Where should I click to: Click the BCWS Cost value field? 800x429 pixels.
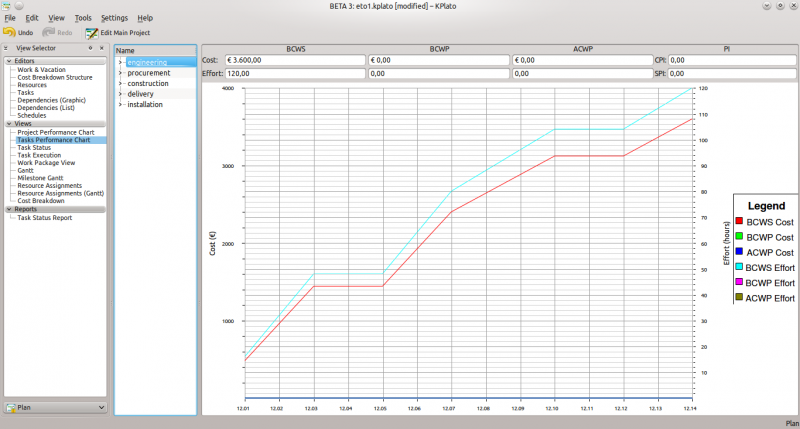point(296,60)
